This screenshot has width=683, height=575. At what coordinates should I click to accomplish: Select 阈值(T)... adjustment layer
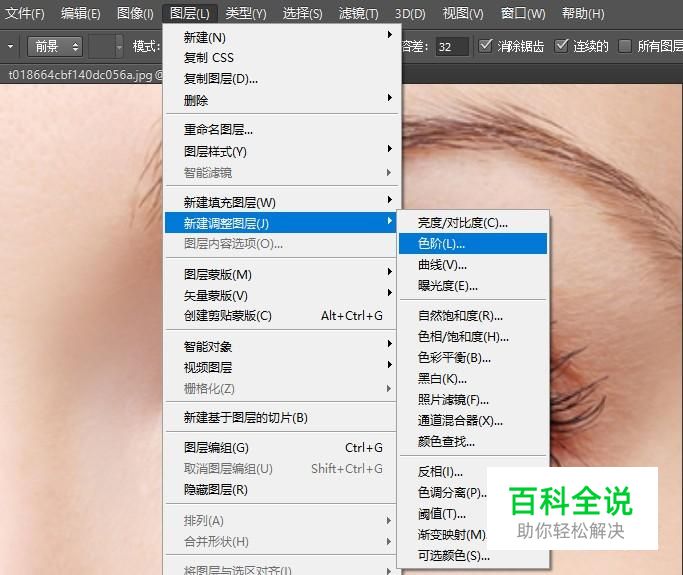pyautogui.click(x=442, y=514)
